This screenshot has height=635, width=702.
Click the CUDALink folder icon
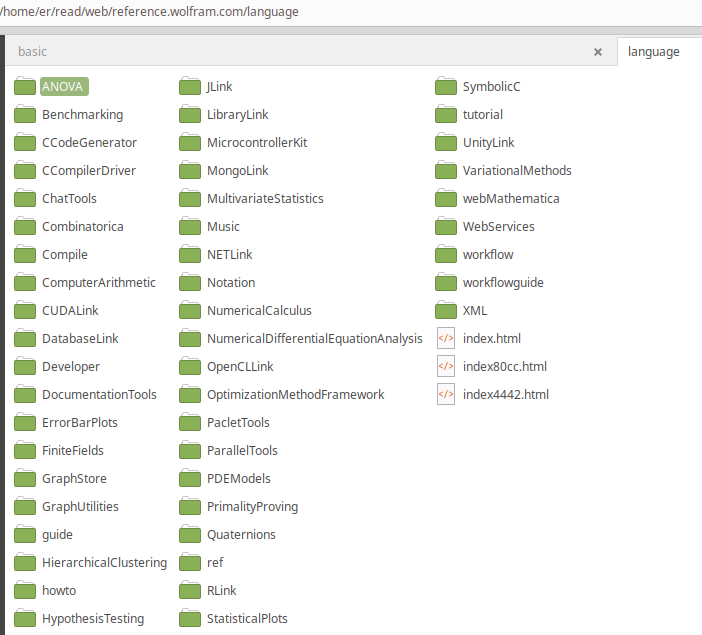click(25, 310)
